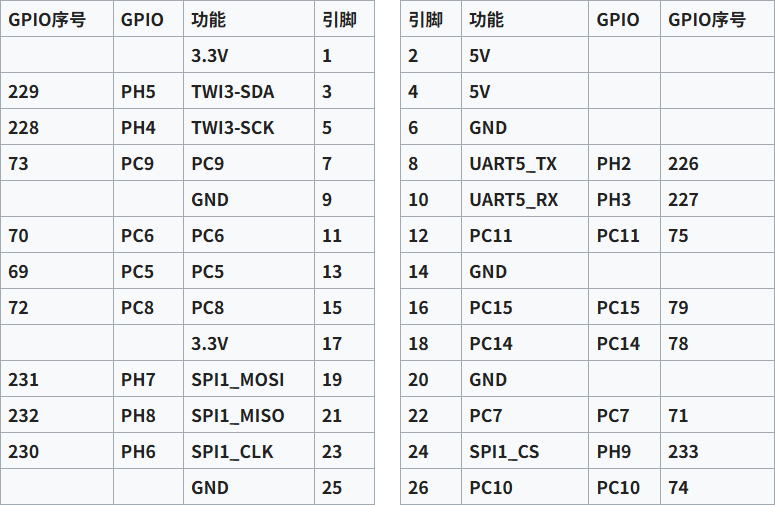Select the UART5_TX cell

click(x=512, y=164)
